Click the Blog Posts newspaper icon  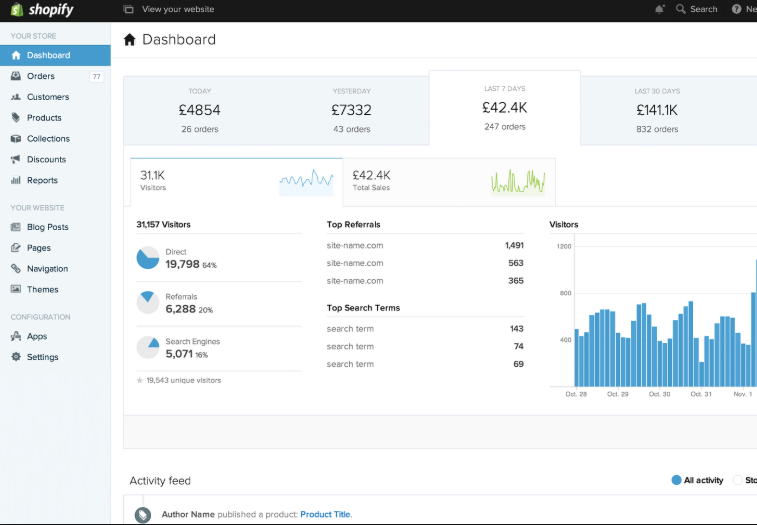[16, 227]
